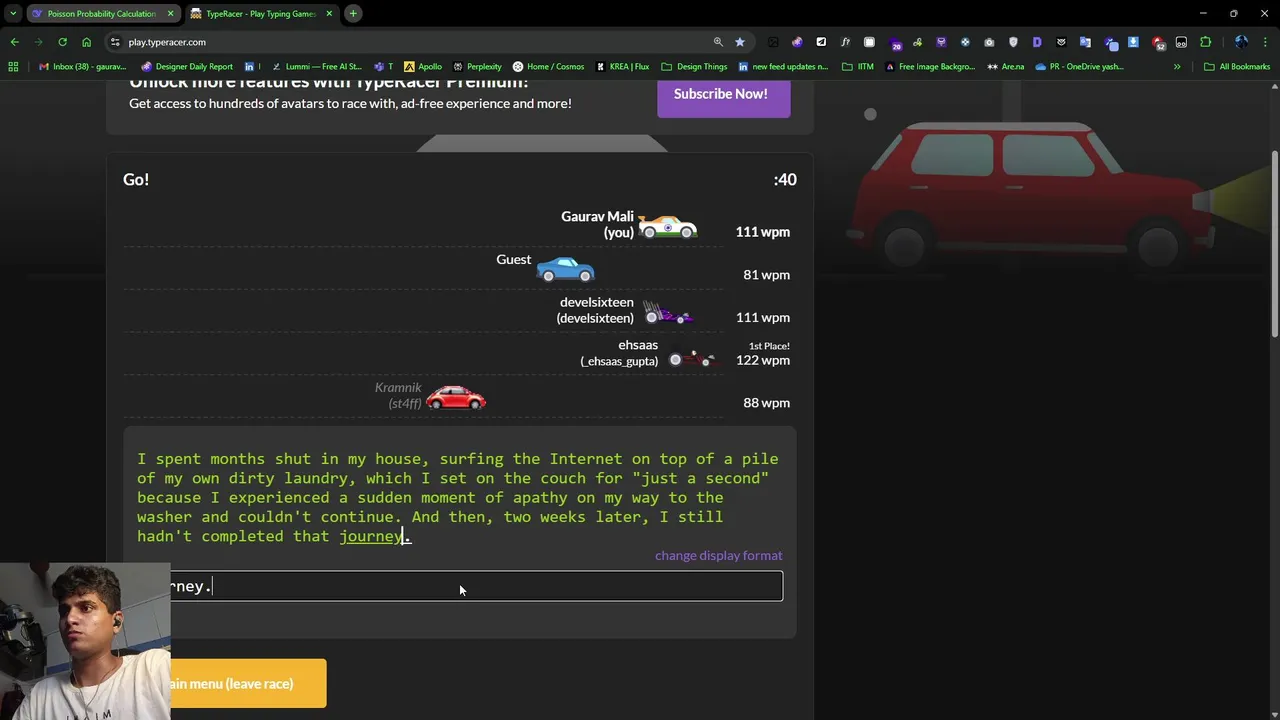Click Kramnik's red beetle car
Image resolution: width=1280 pixels, height=720 pixels.
click(456, 398)
